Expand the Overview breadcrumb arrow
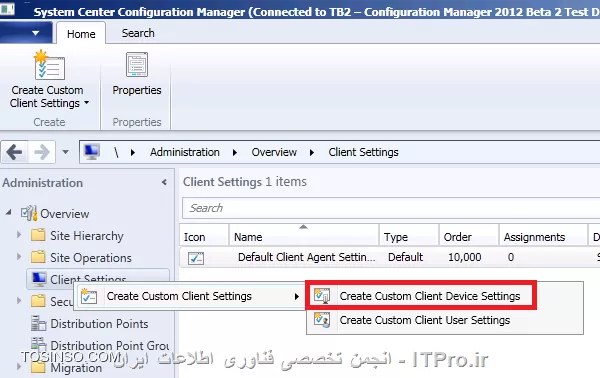 pos(311,152)
